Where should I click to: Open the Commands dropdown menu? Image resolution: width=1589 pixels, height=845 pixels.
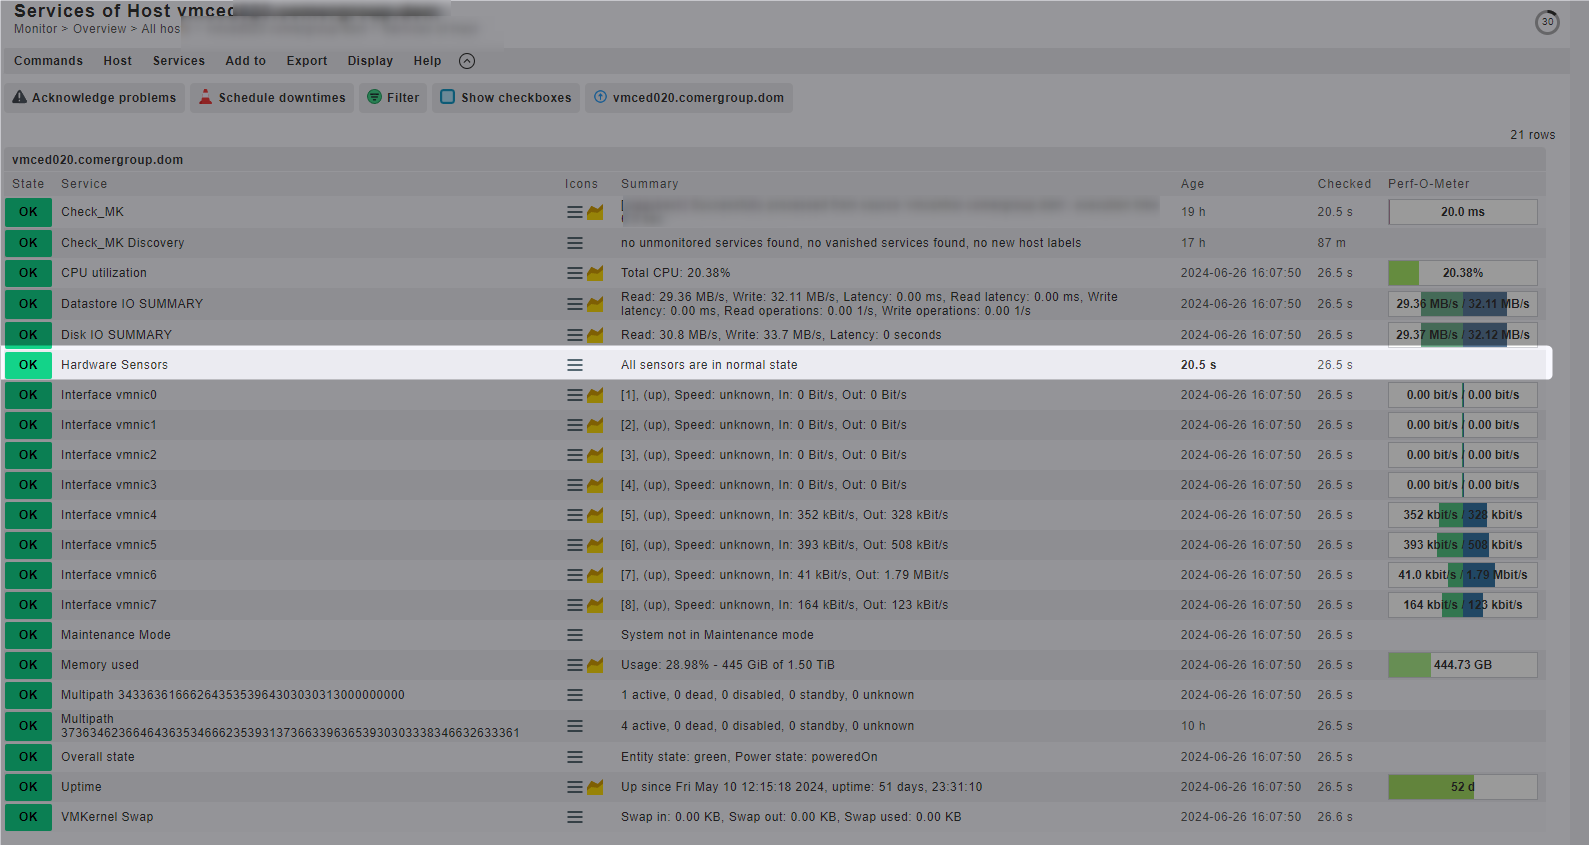[48, 61]
